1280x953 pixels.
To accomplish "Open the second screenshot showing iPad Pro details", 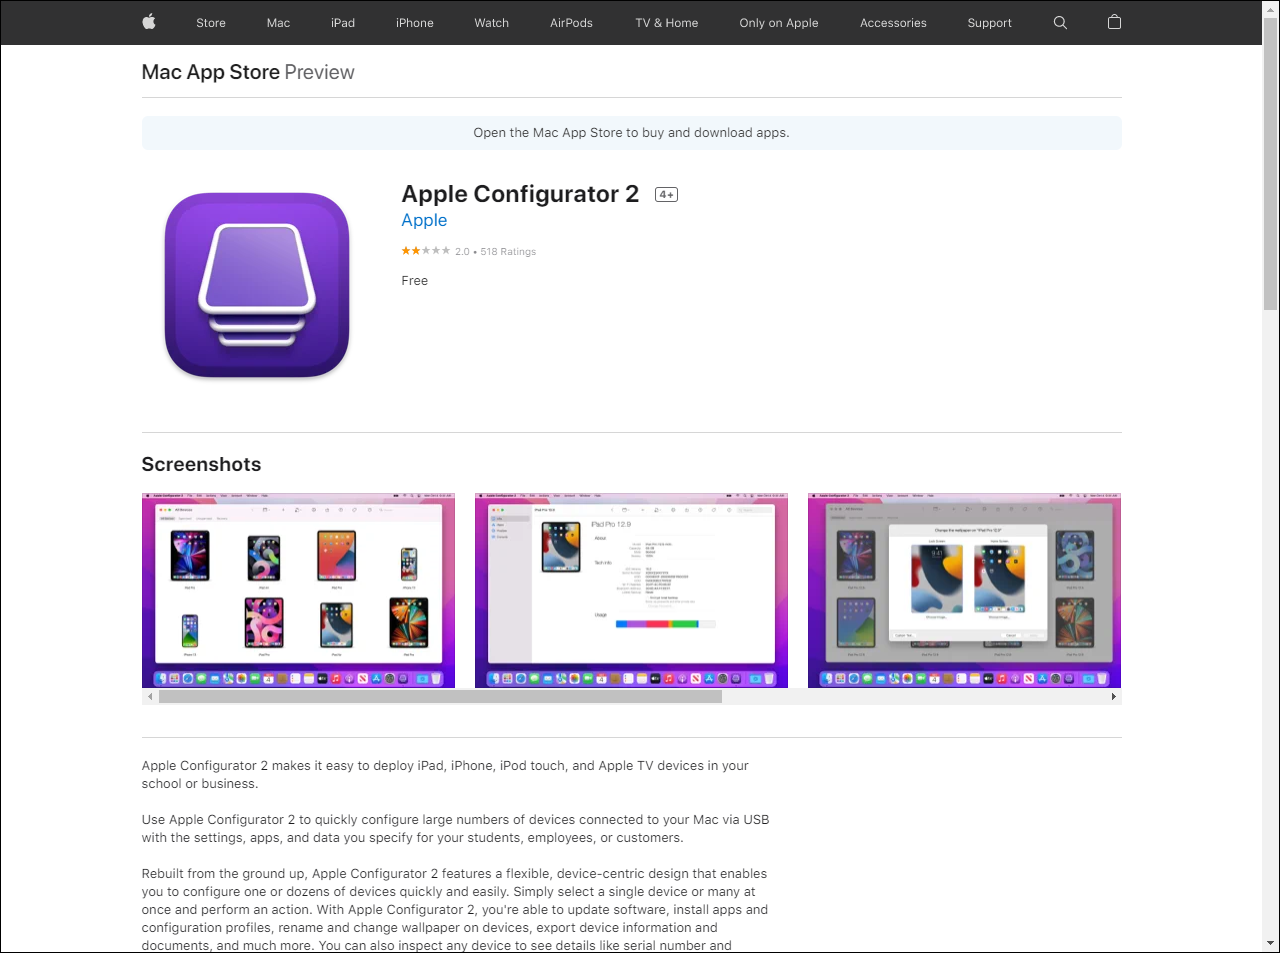I will click(x=631, y=590).
